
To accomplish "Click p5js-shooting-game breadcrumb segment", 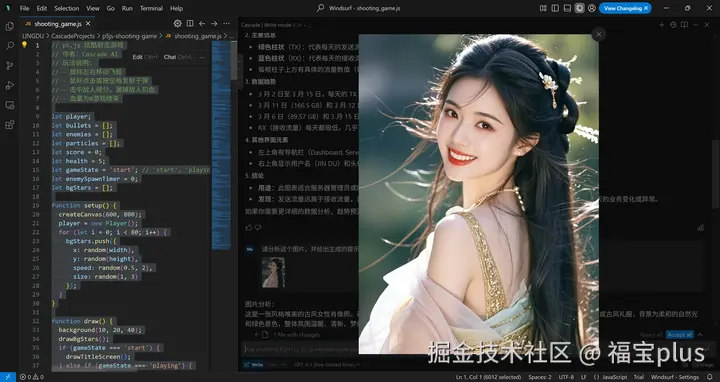I will (x=129, y=36).
